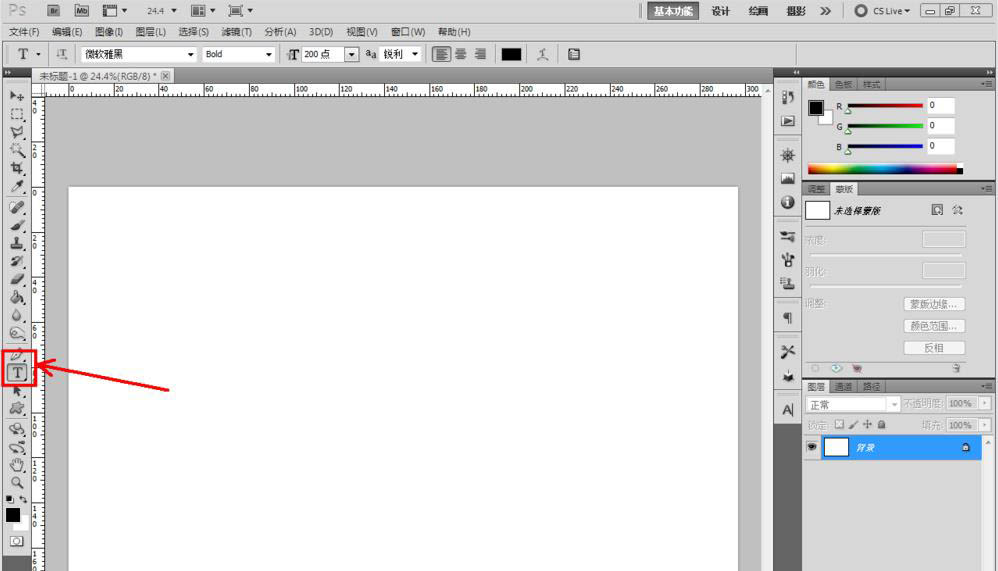This screenshot has width=998, height=571.
Task: Switch to the 路径 tab
Action: 871,386
